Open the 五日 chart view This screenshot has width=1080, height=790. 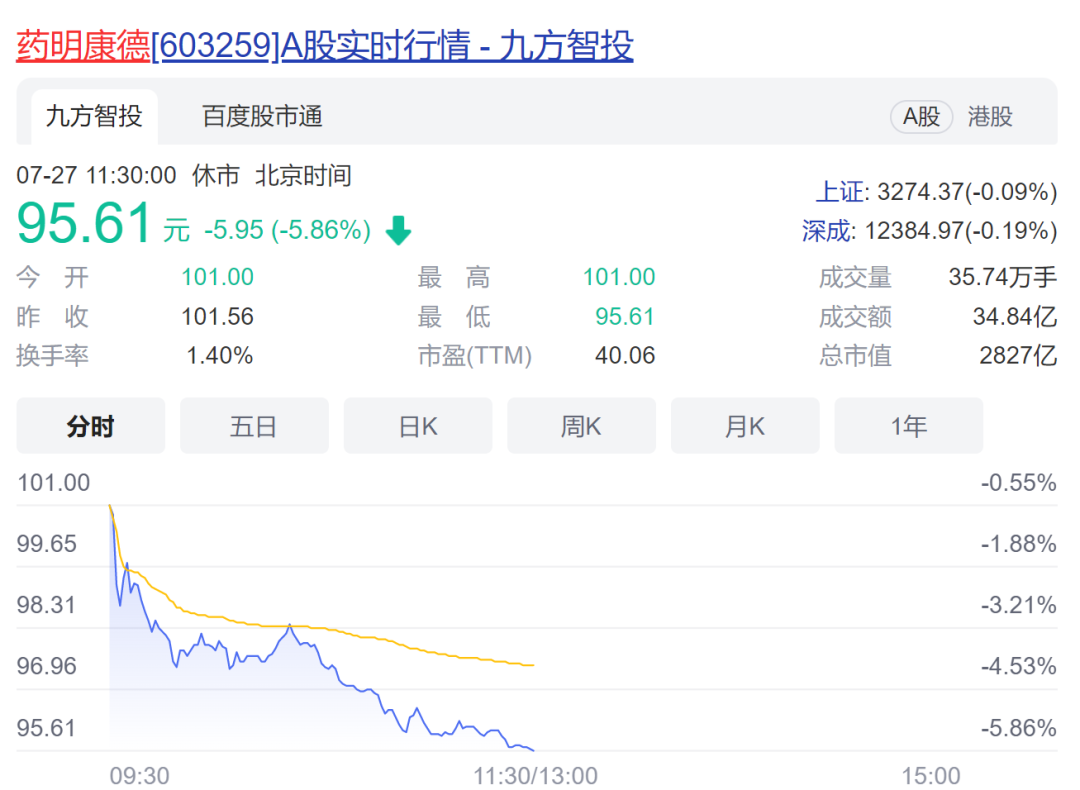pos(254,425)
